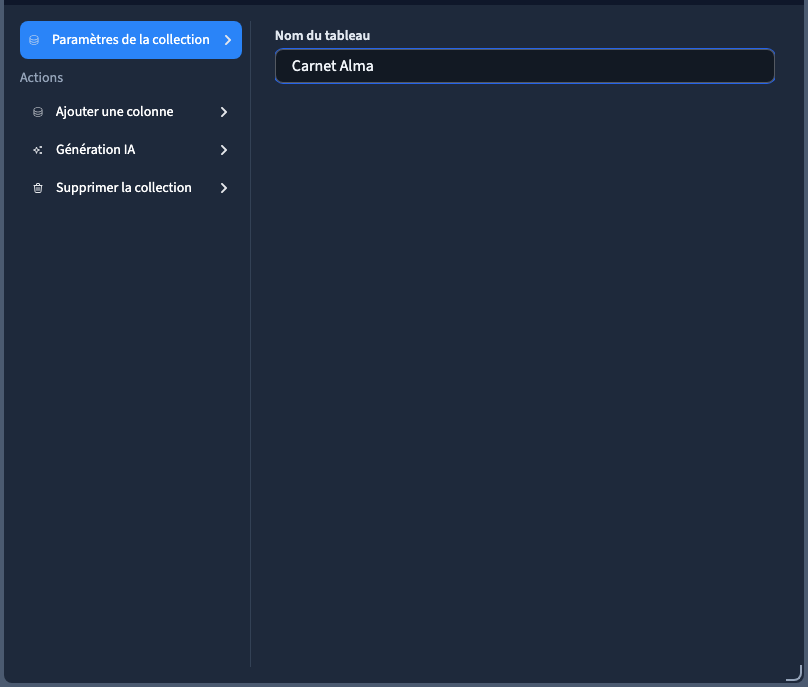
Task: Click the database icon beside Paramètres de la collection
Action: tap(34, 40)
